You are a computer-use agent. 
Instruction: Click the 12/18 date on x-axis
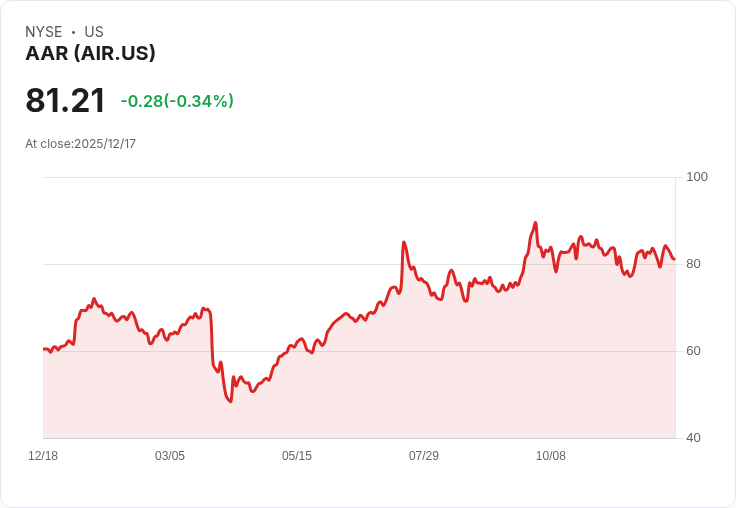coord(43,456)
